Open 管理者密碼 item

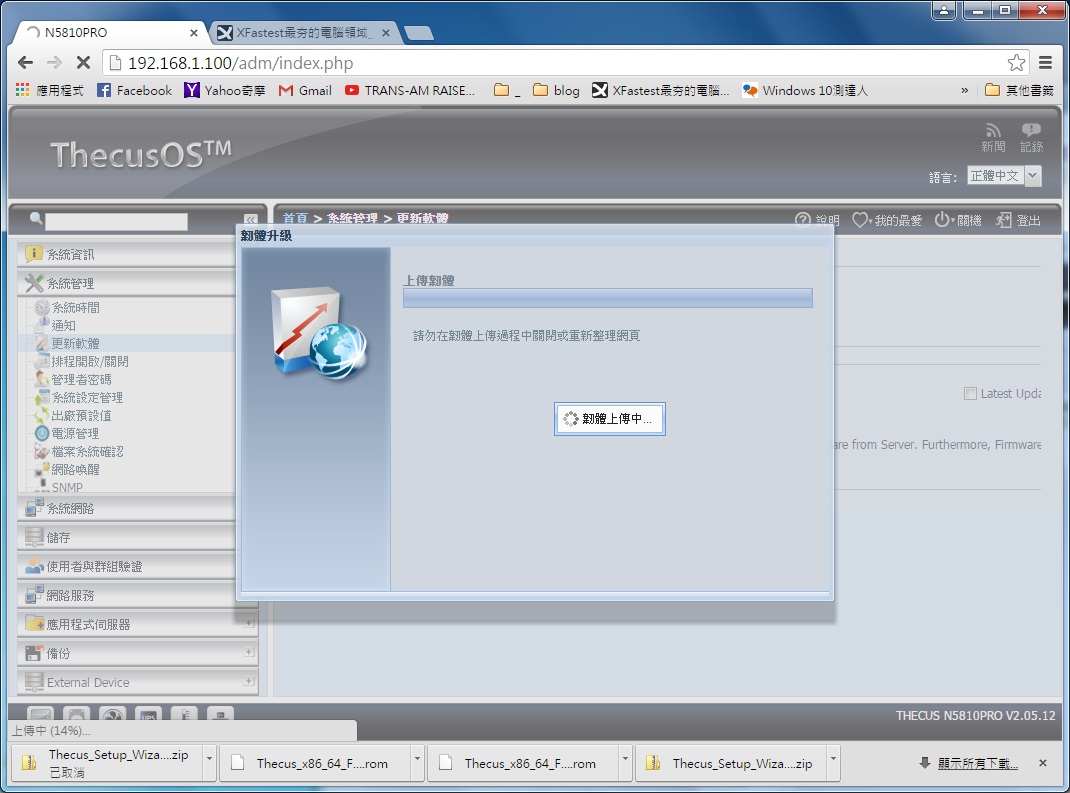pyautogui.click(x=81, y=379)
